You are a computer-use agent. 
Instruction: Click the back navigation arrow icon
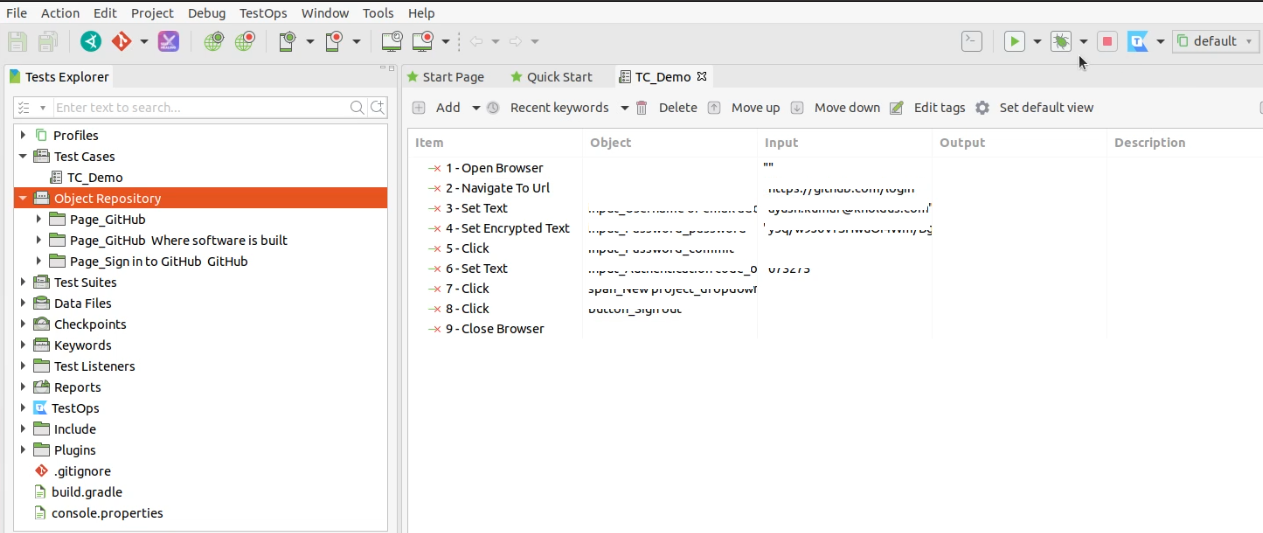pos(476,42)
